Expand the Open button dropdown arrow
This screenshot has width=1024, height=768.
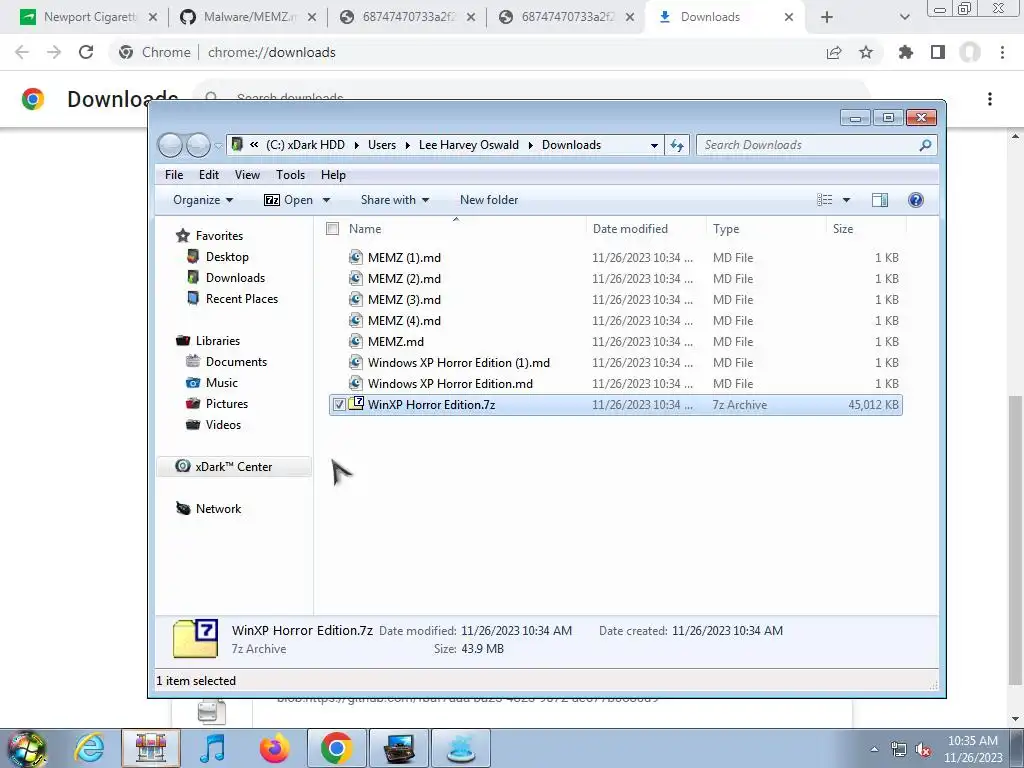pyautogui.click(x=327, y=200)
